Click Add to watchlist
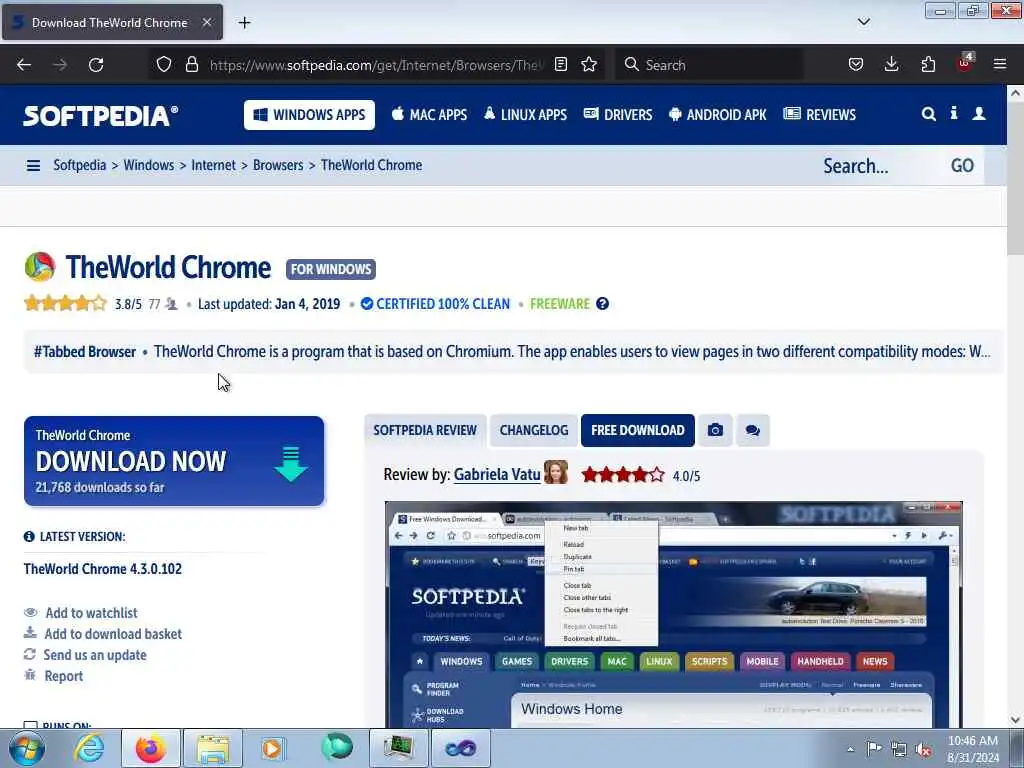This screenshot has height=768, width=1024. 91,613
